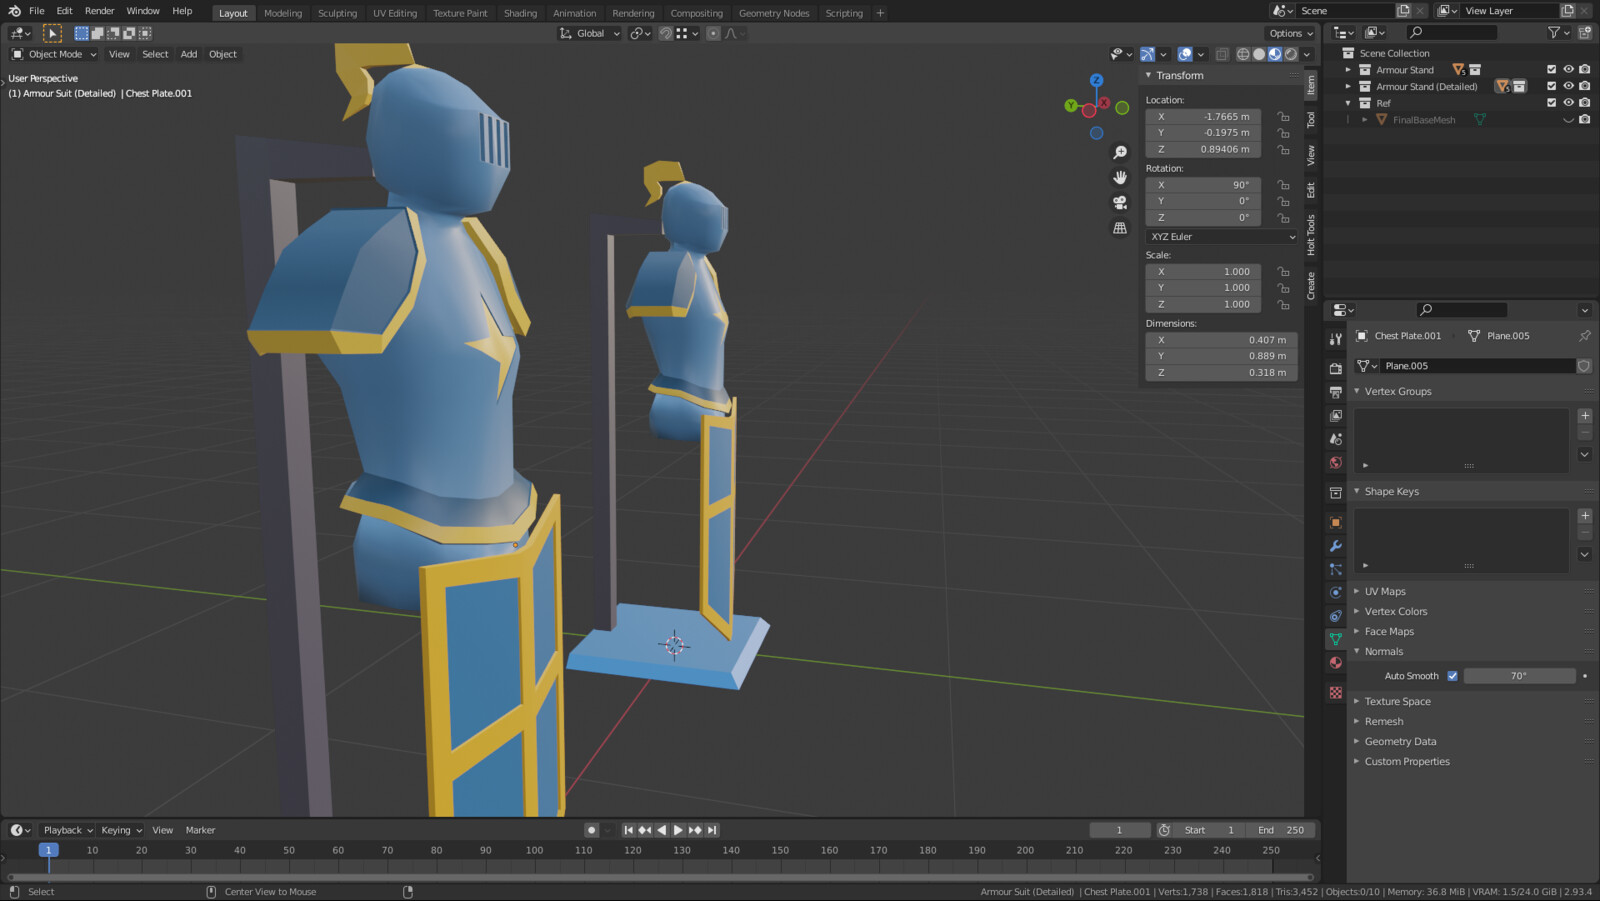This screenshot has width=1600, height=901.
Task: Hide Ref collection with eye icon
Action: coord(1568,103)
